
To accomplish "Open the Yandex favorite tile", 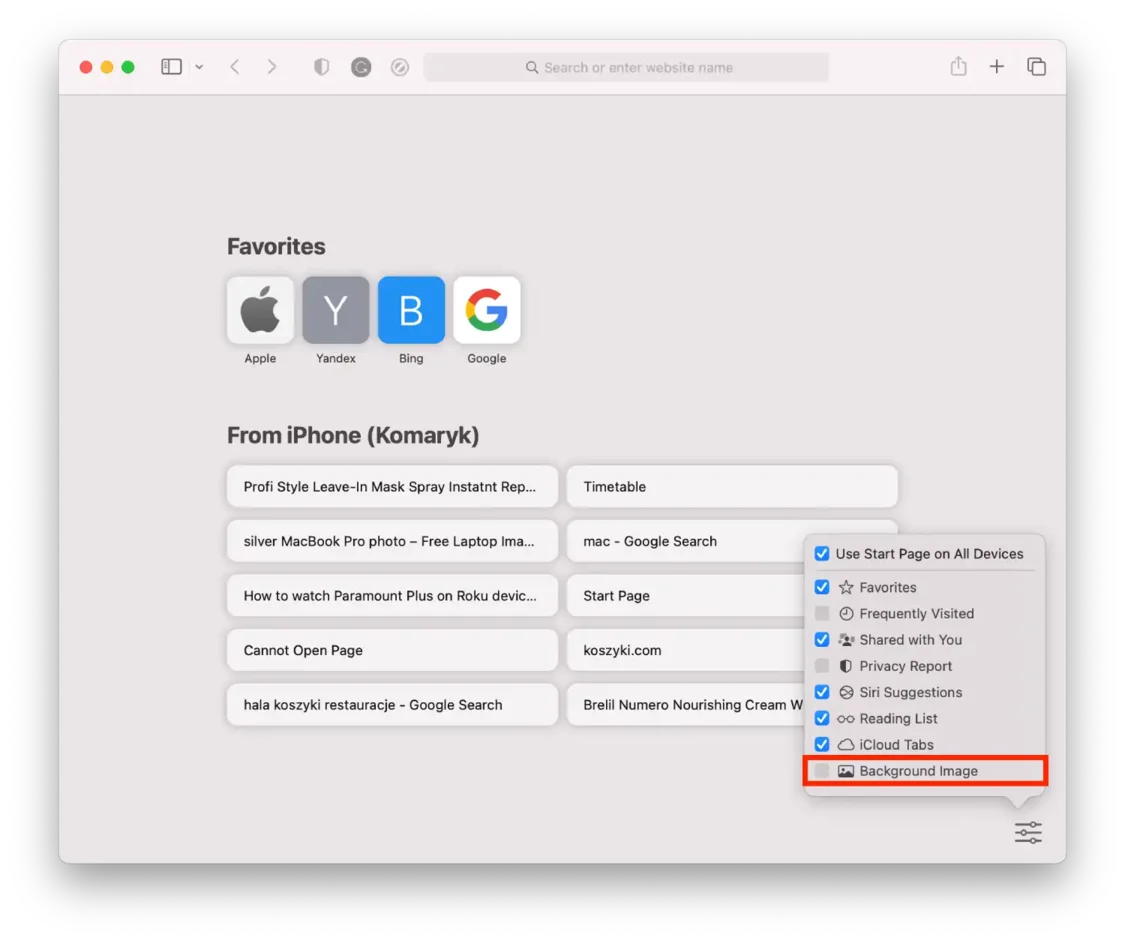I will click(336, 311).
